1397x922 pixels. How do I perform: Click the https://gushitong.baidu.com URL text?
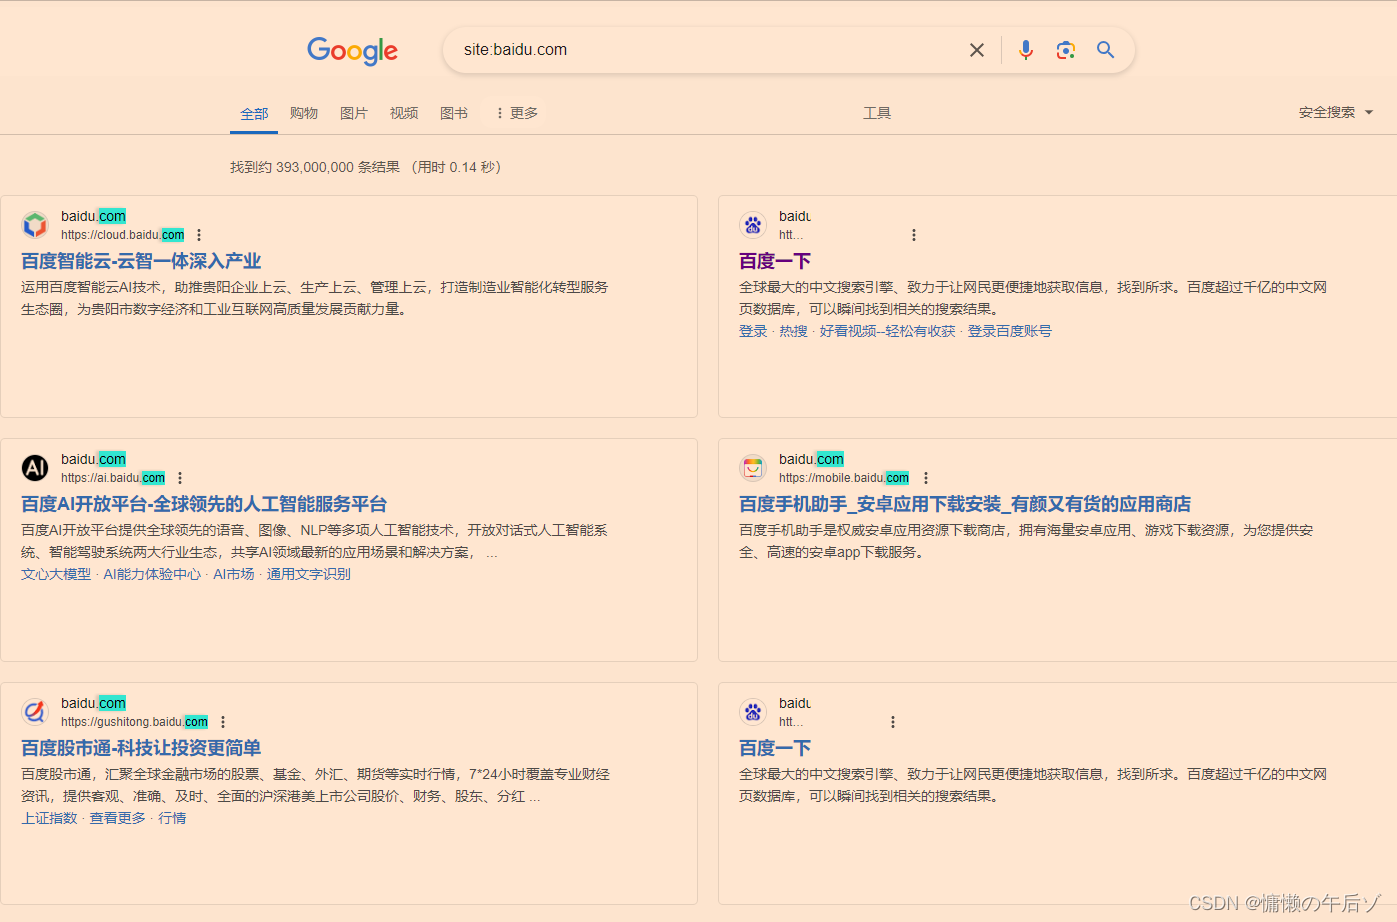135,722
